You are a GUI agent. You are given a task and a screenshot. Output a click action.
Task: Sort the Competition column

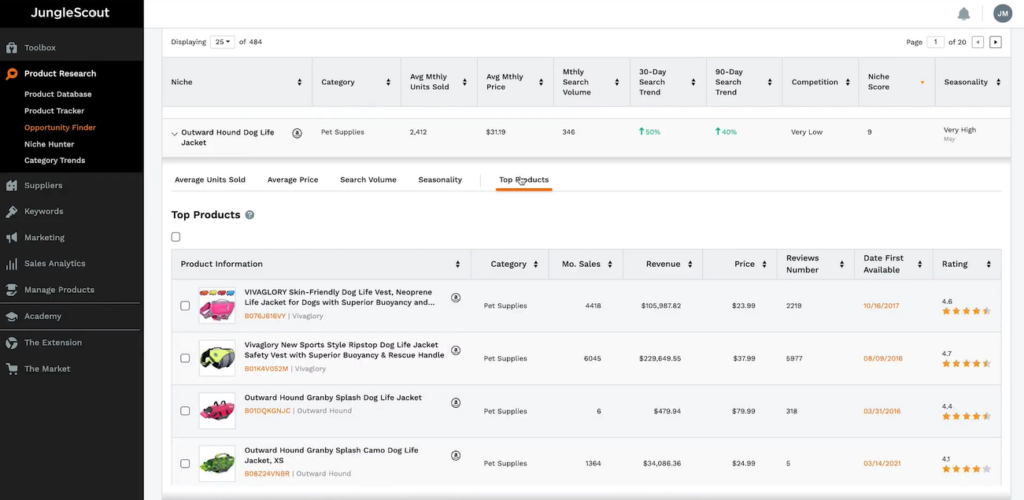(x=848, y=82)
